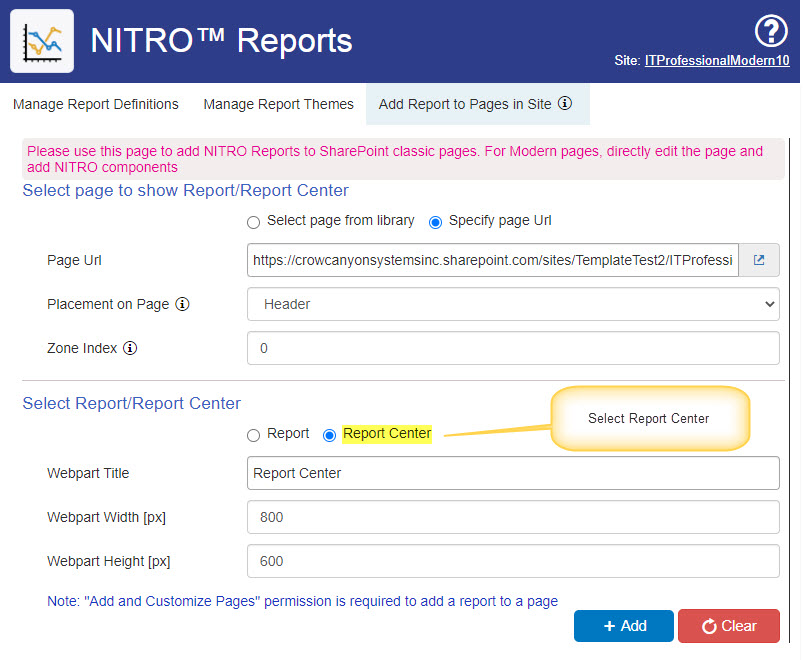Click the Placement on Page label text
The image size is (803, 660).
tap(108, 304)
